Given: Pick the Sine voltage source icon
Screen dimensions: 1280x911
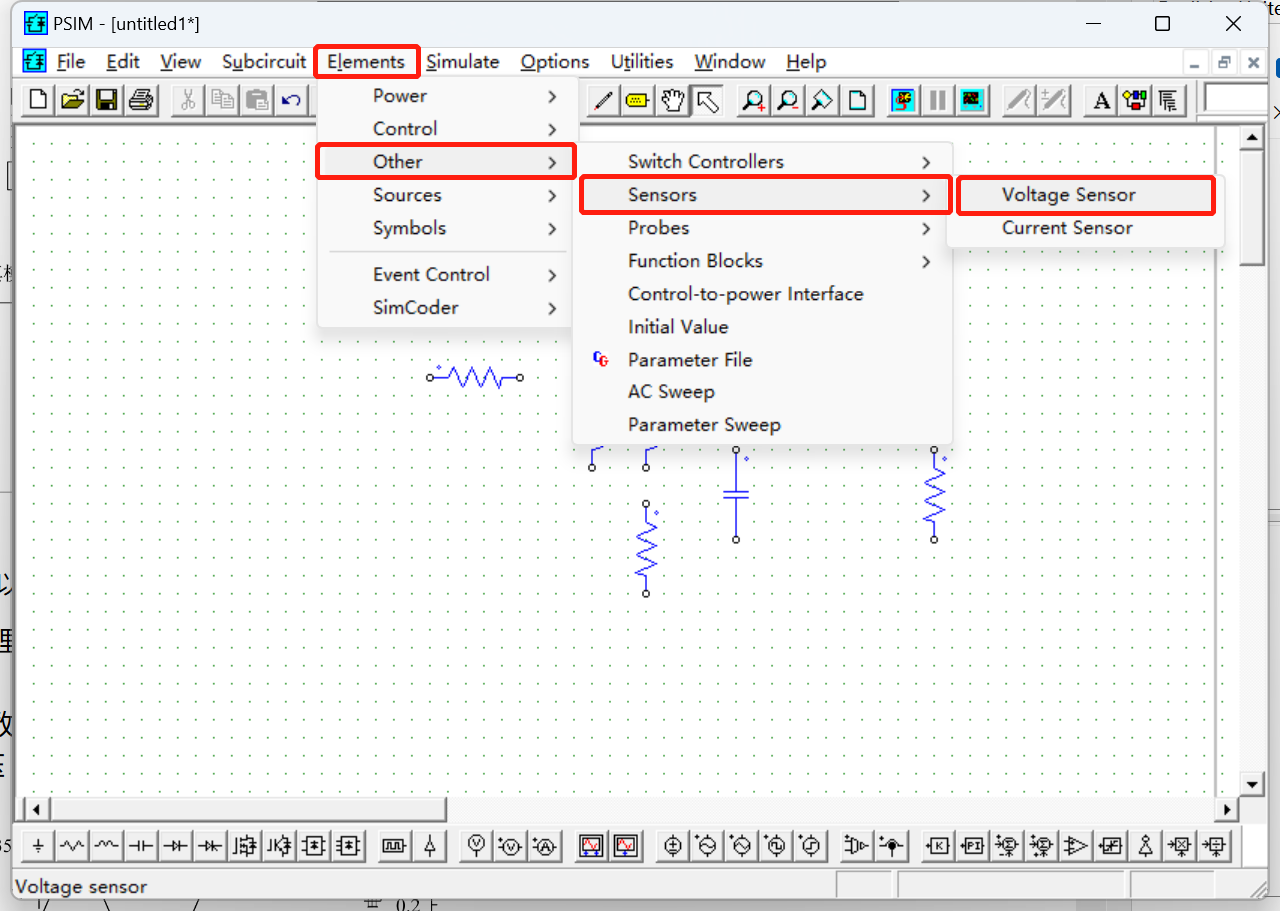Looking at the screenshot, I should click(708, 846).
